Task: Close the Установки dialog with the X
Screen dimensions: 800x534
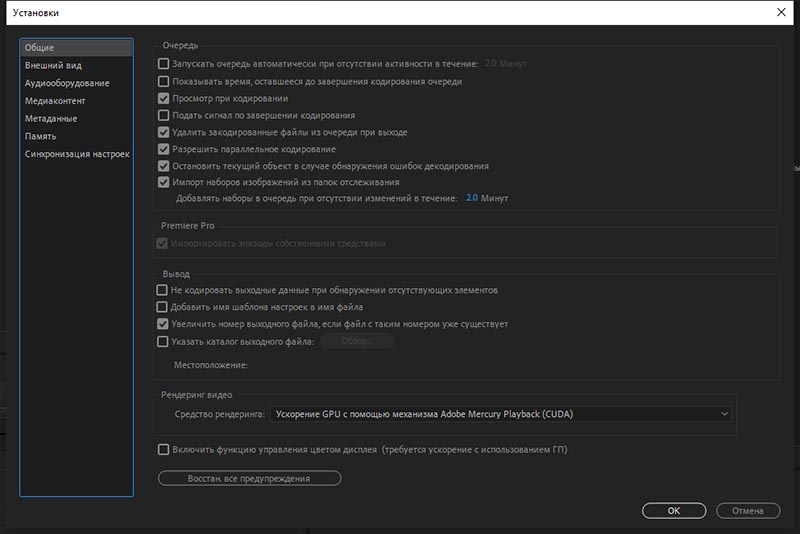Action: point(781,12)
